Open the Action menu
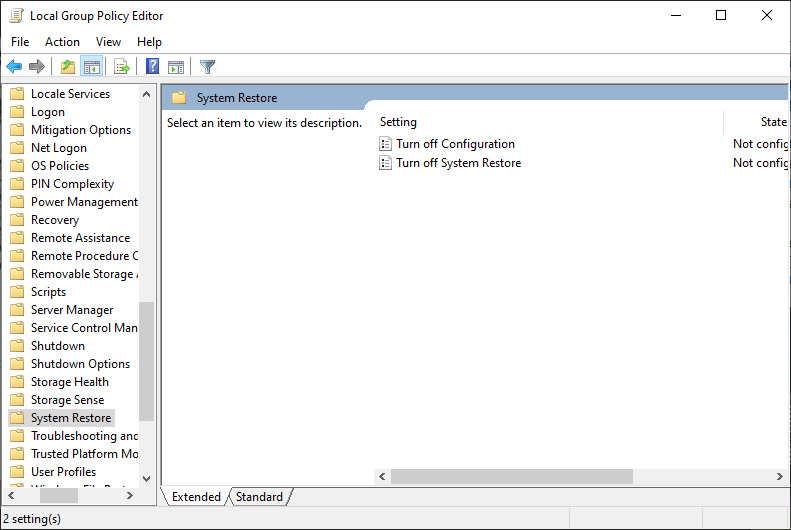The height and width of the screenshot is (530, 791). tap(62, 42)
